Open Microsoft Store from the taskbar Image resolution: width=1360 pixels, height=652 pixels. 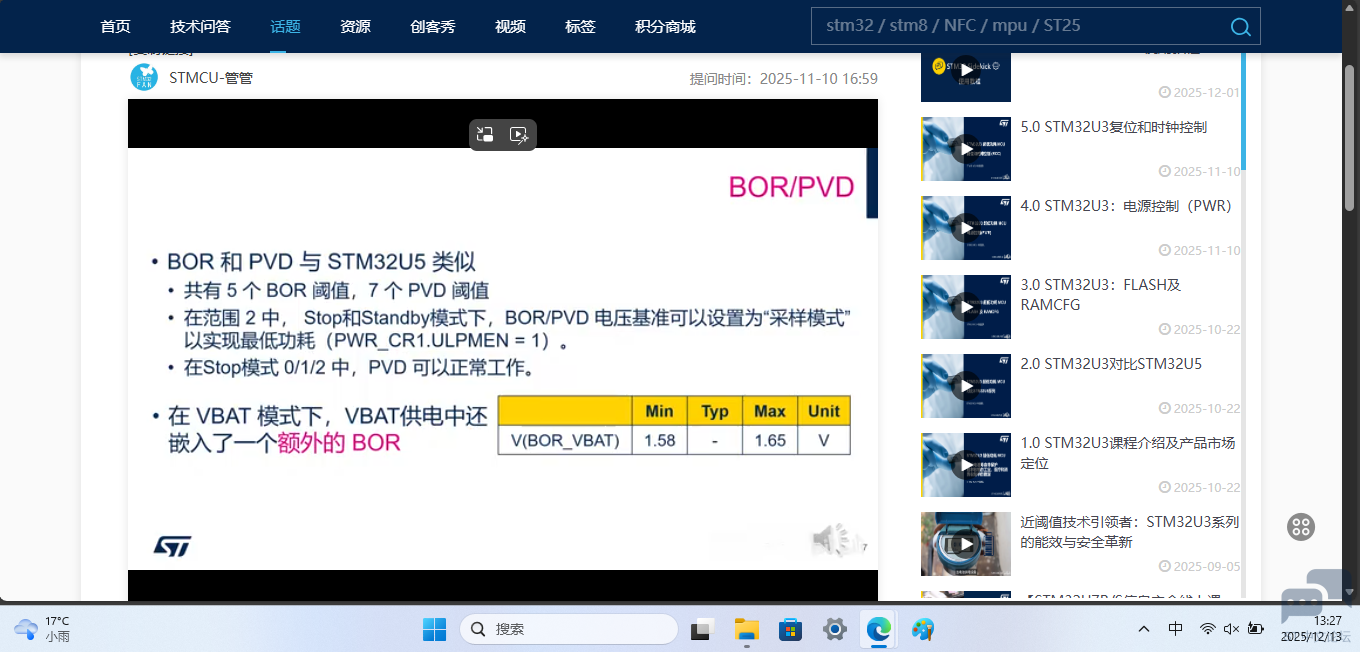point(791,629)
